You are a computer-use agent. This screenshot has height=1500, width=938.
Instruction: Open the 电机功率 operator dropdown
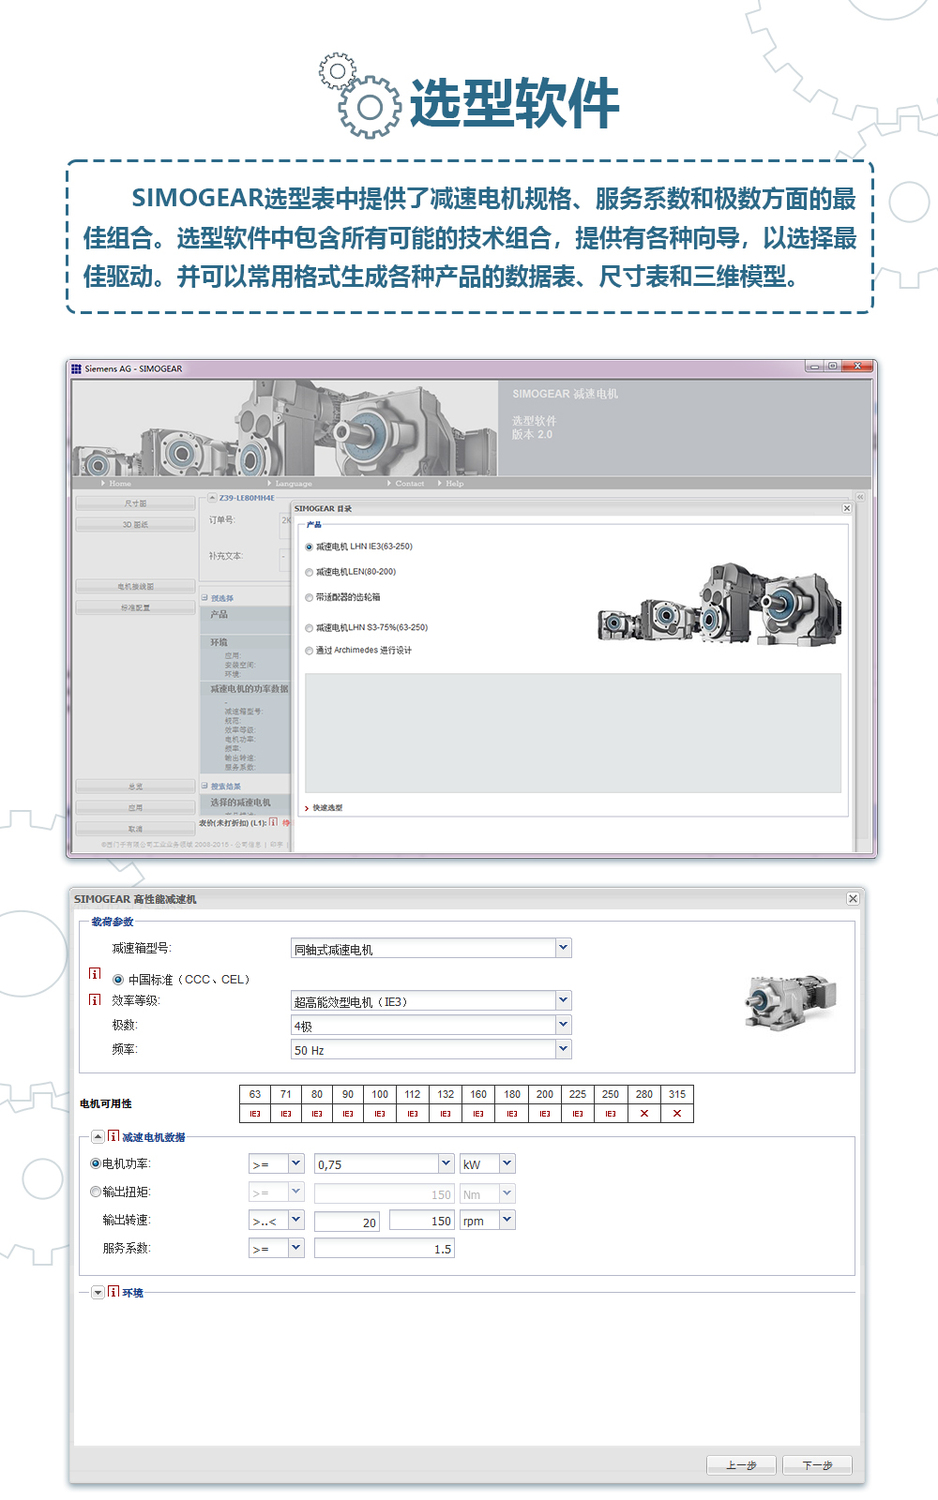pos(296,1163)
